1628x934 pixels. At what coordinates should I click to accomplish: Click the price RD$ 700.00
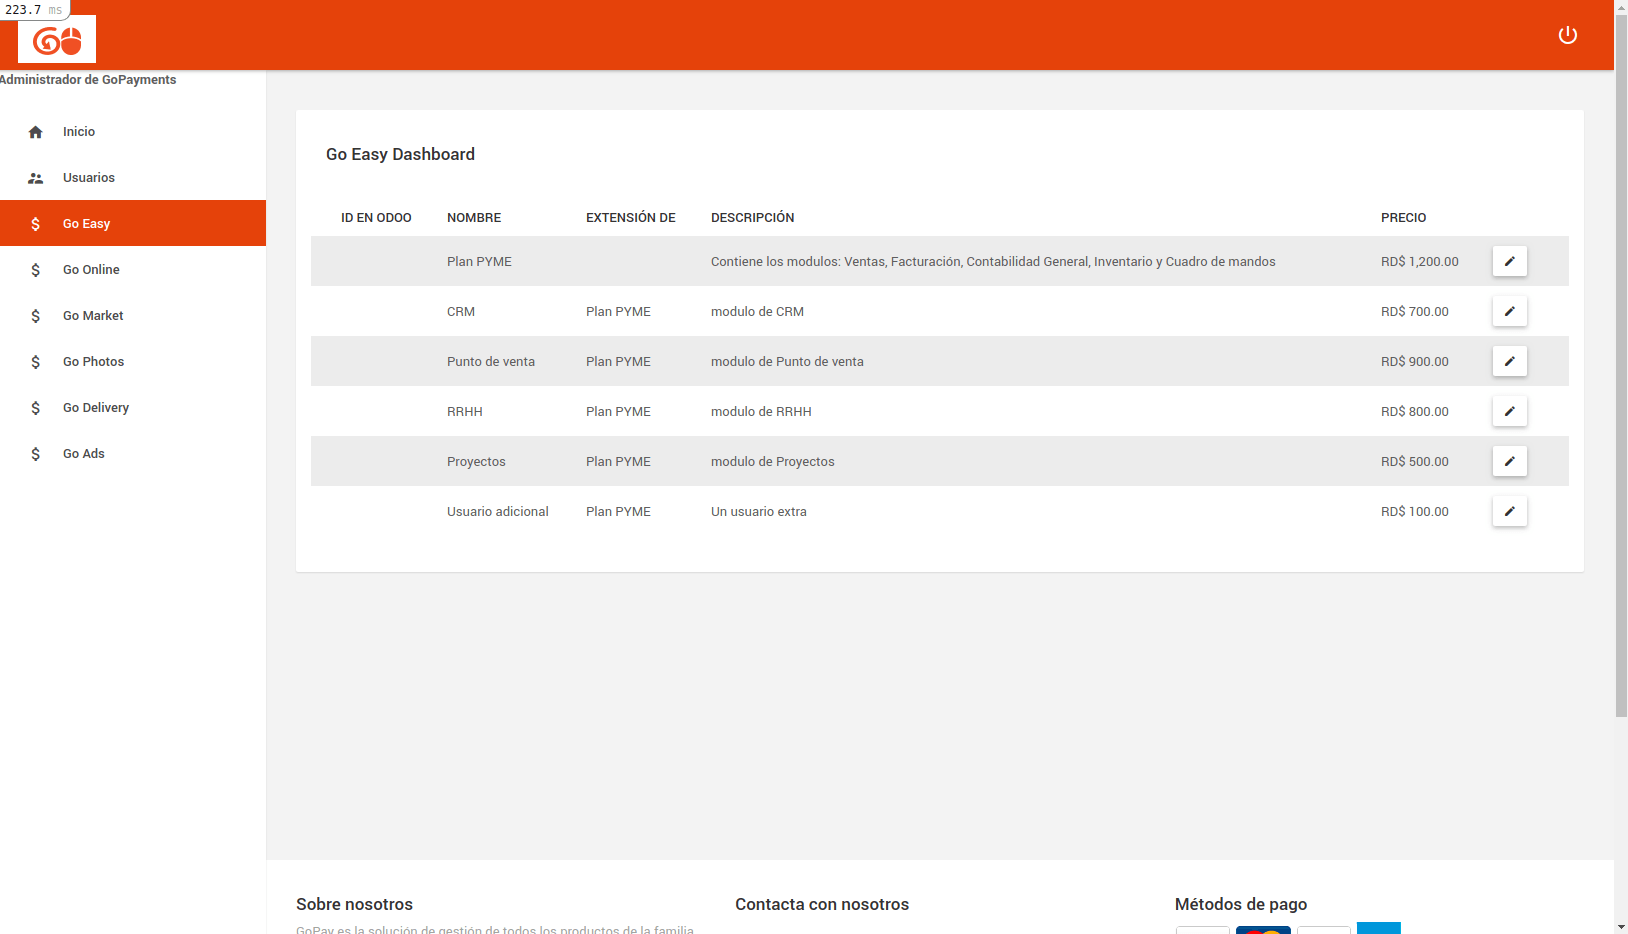point(1415,312)
